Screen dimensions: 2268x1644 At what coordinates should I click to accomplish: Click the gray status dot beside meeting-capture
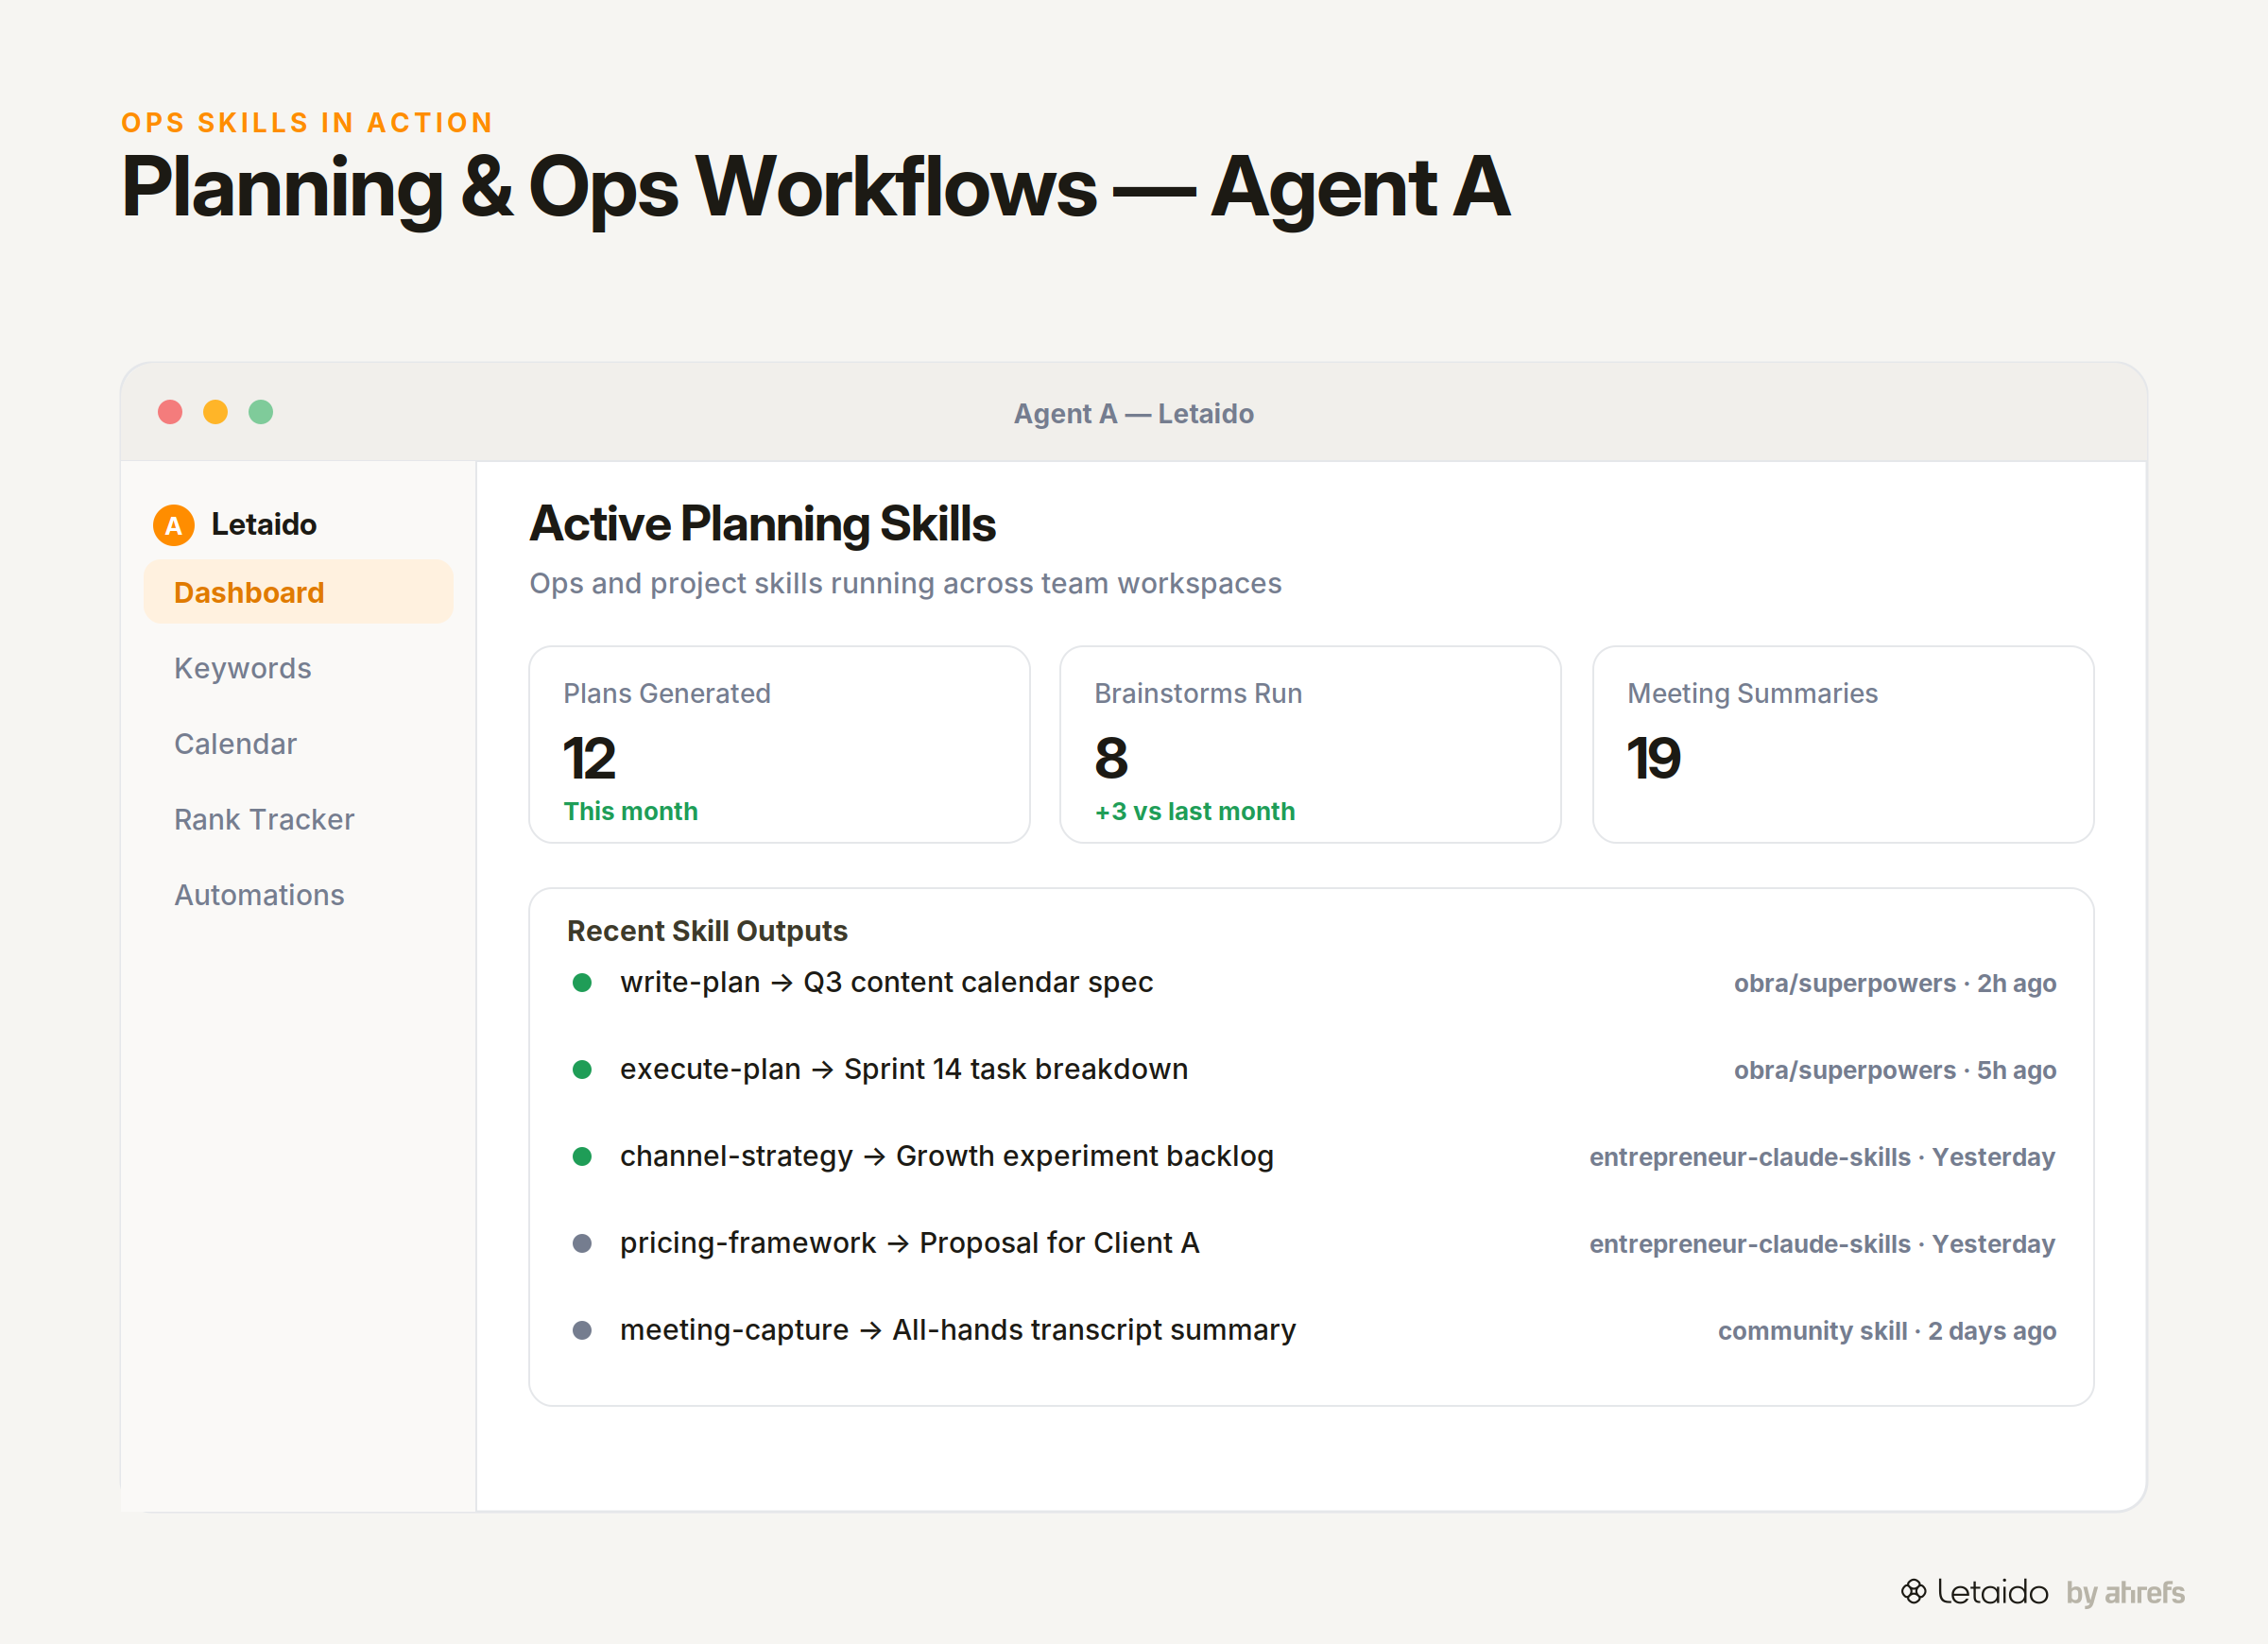(582, 1330)
